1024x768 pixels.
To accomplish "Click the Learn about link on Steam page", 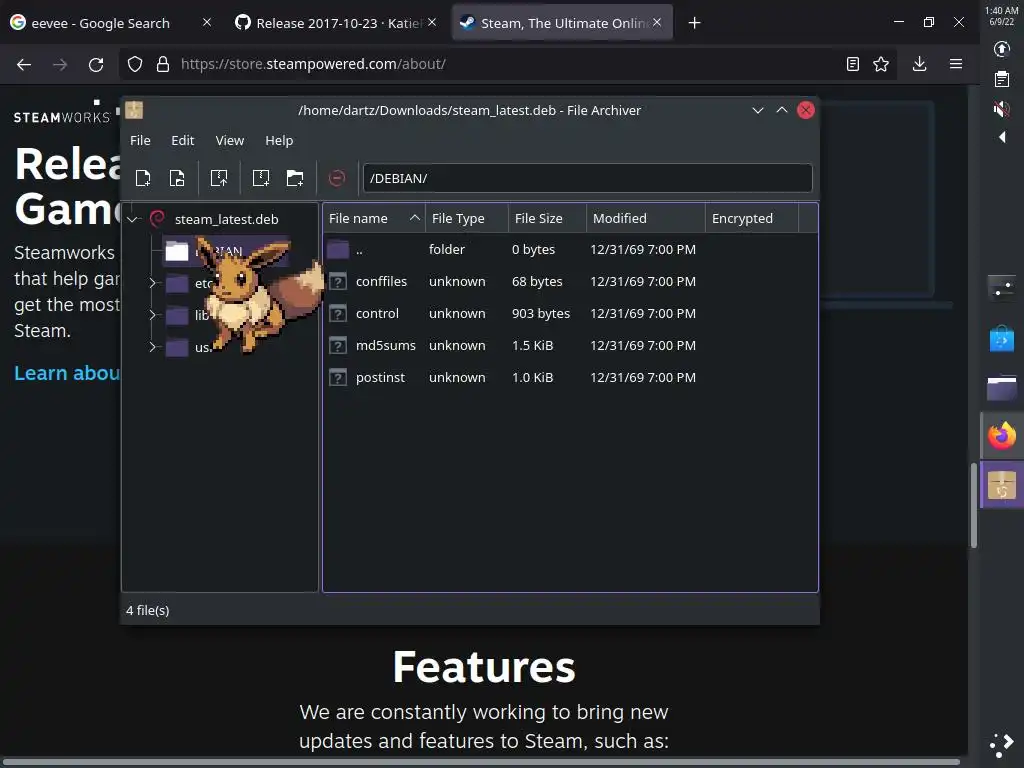I will click(x=67, y=373).
